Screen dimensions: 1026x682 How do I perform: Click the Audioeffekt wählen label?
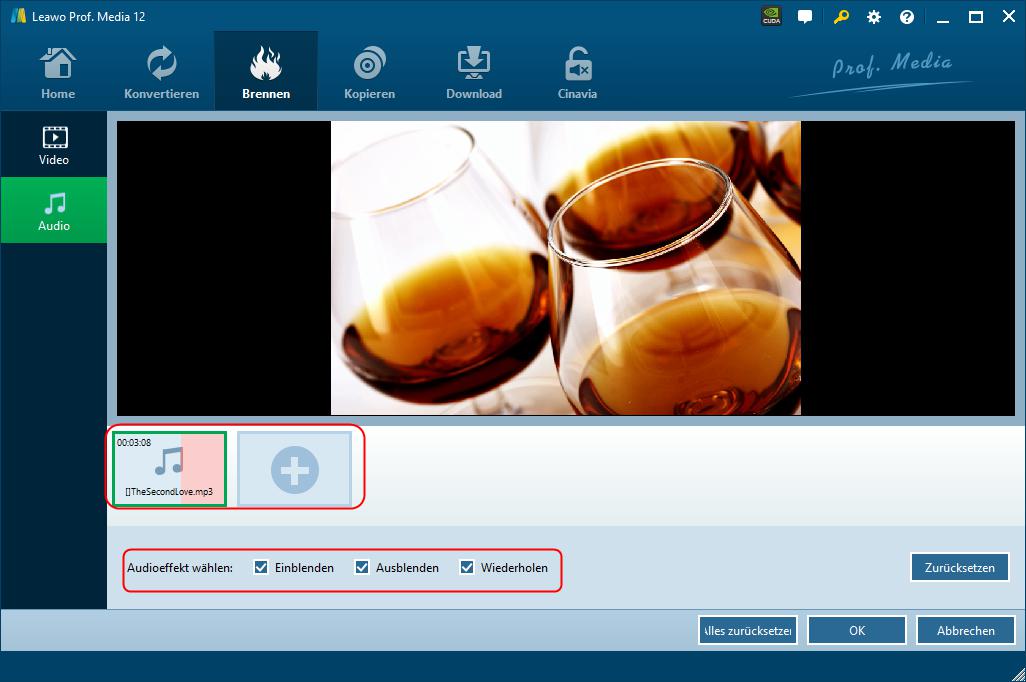pos(180,567)
